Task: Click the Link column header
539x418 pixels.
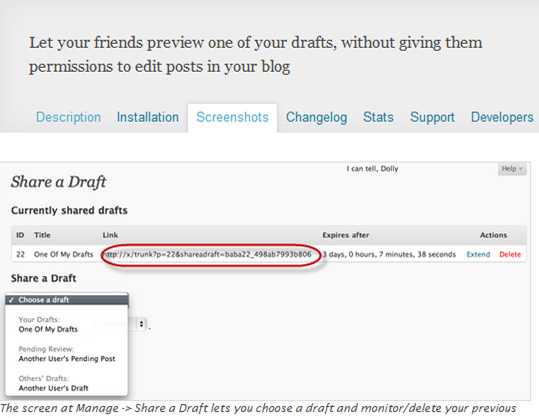Action: coord(110,235)
